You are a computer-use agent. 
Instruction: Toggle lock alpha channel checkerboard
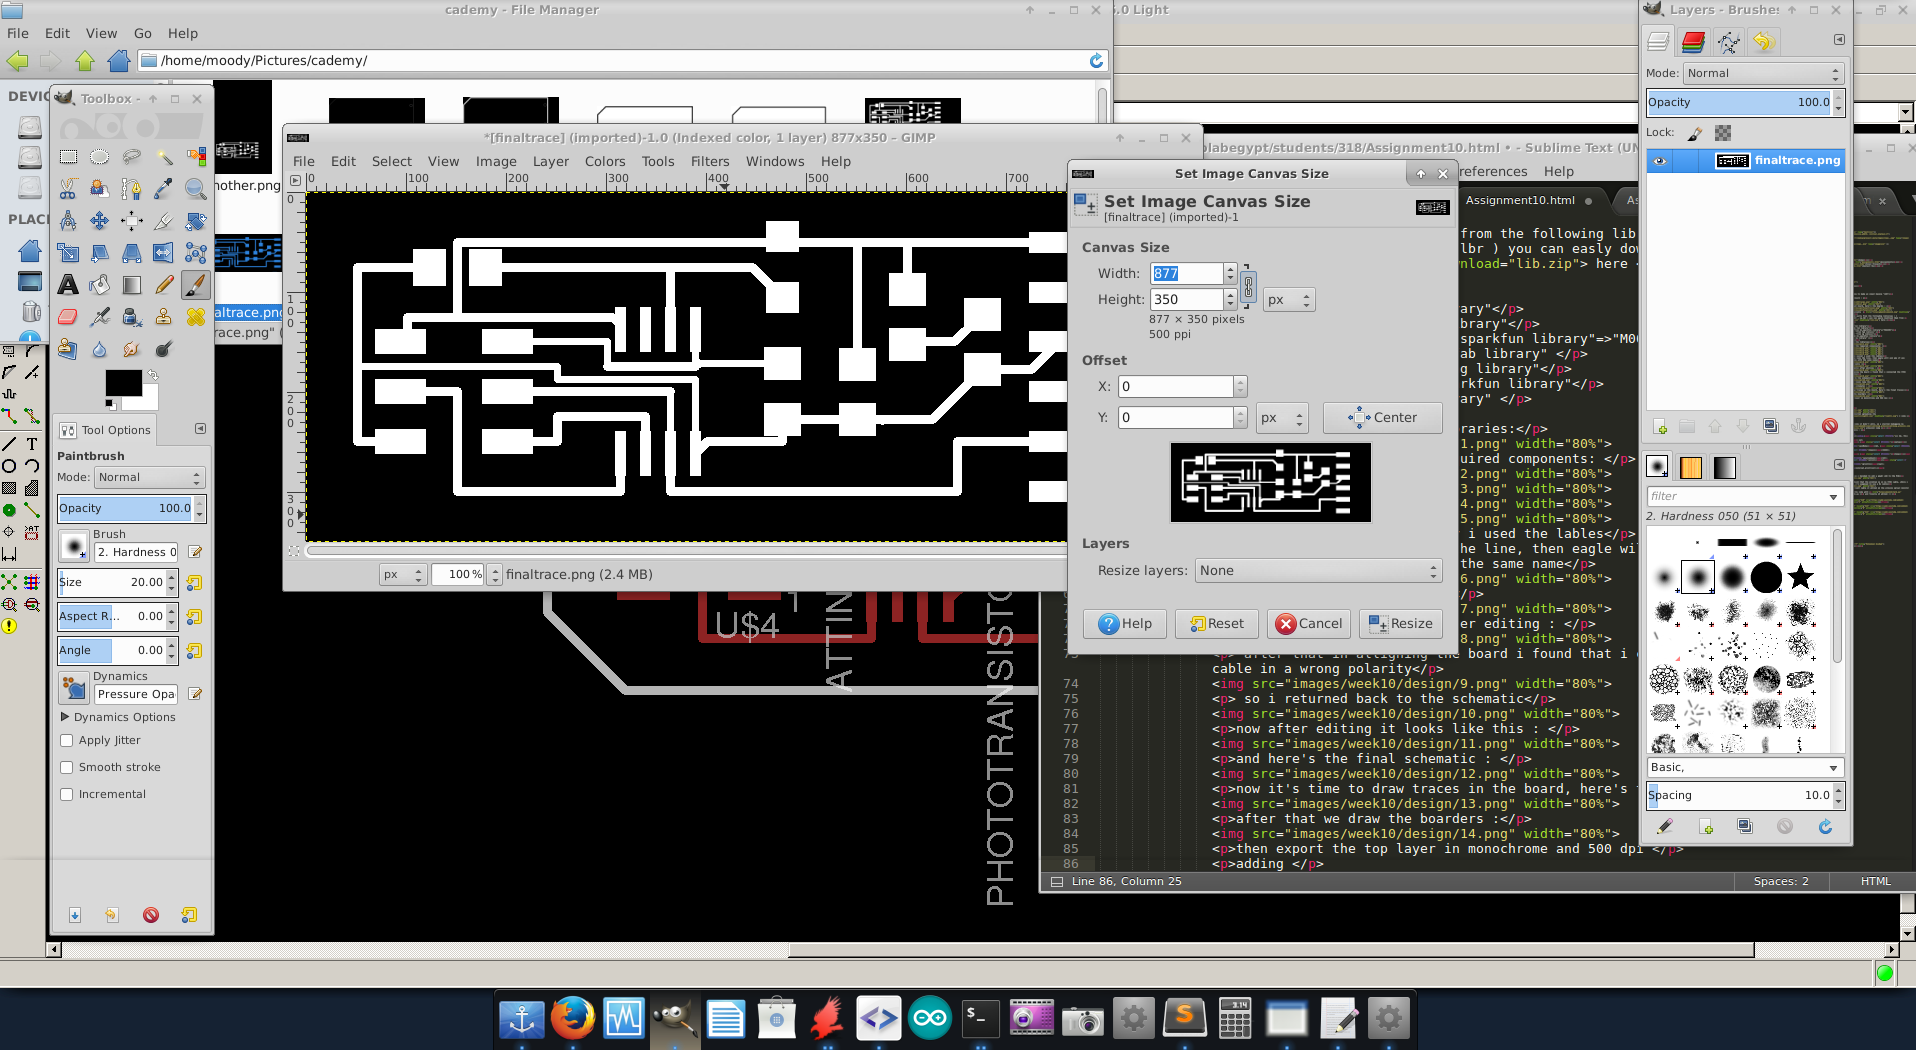pos(1723,133)
